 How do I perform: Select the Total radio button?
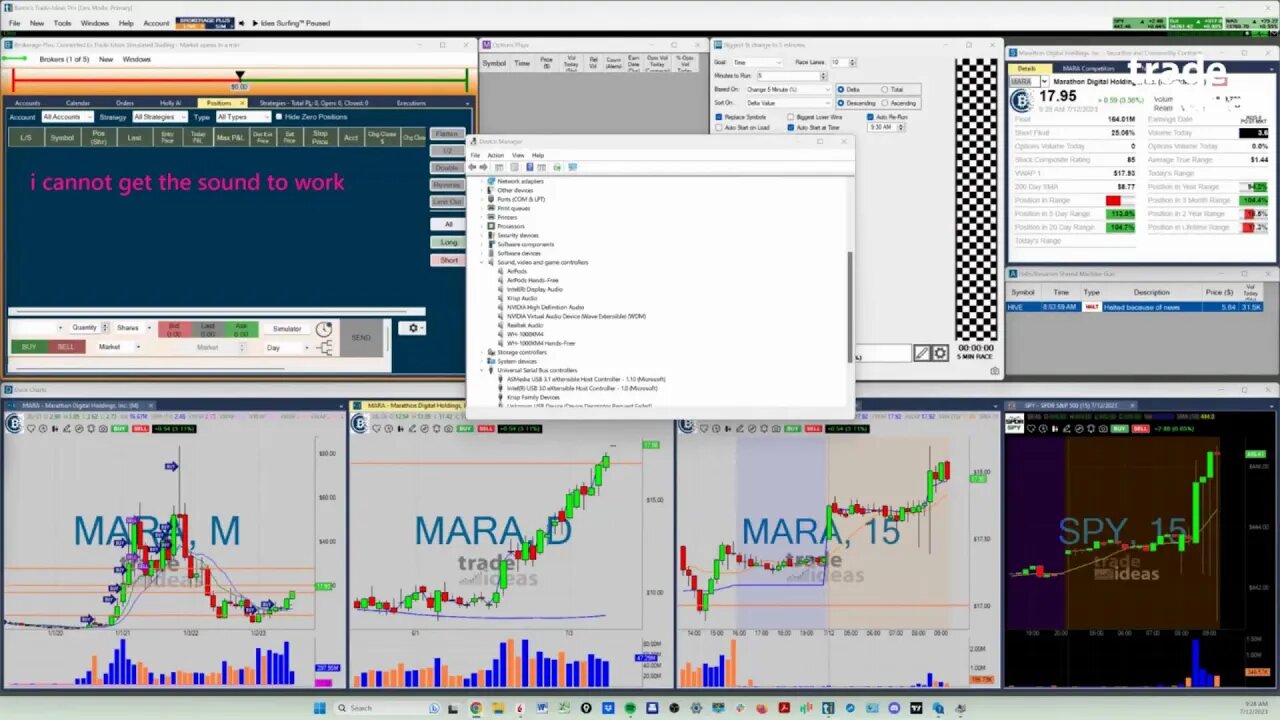click(885, 89)
